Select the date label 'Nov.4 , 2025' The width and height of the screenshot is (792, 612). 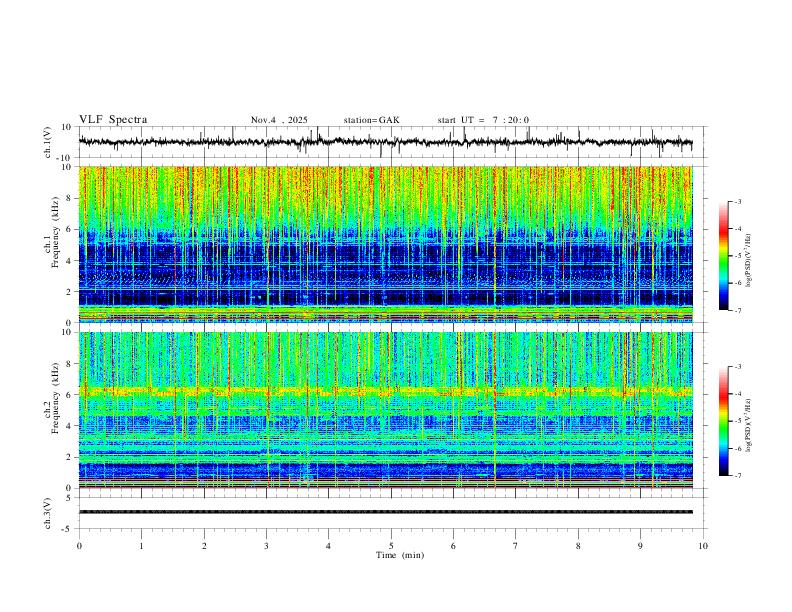point(279,120)
